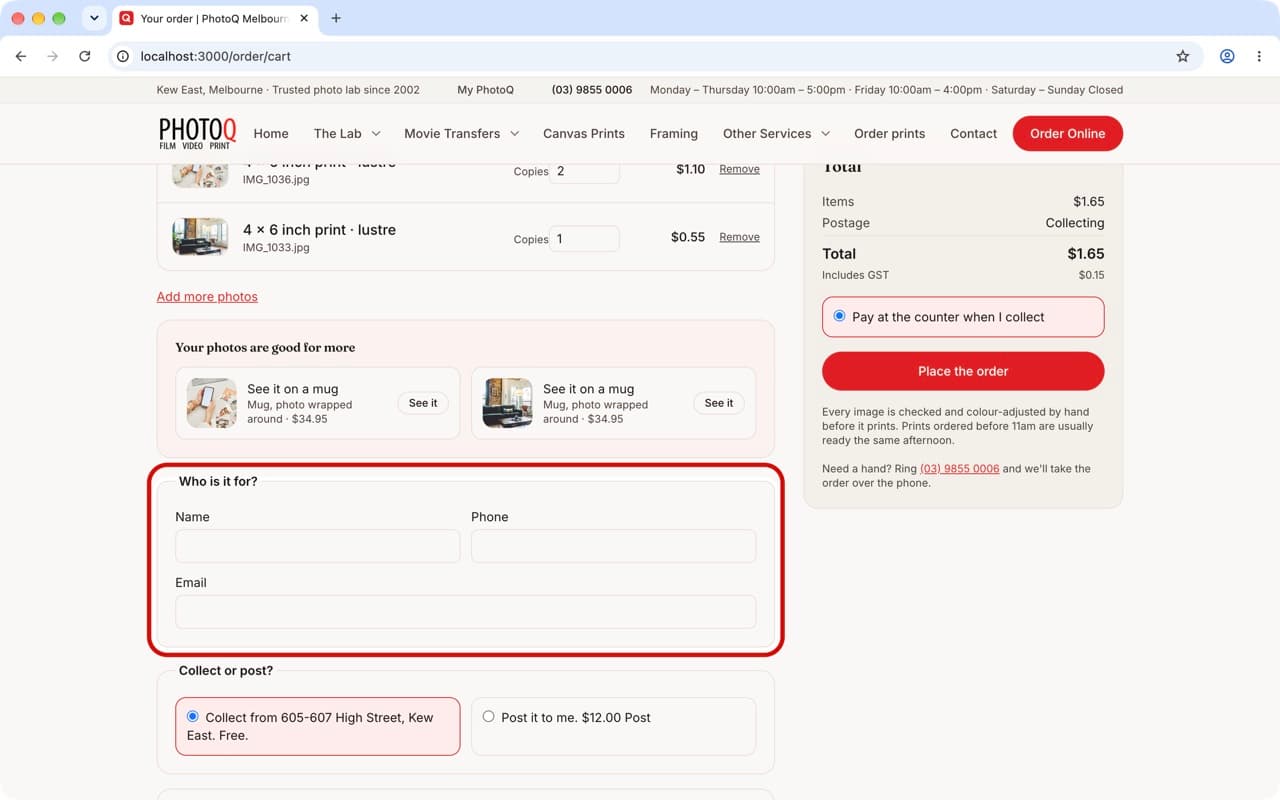1280x800 pixels.
Task: Click the (03) 9855 0006 link under Need a hand
Action: point(959,468)
